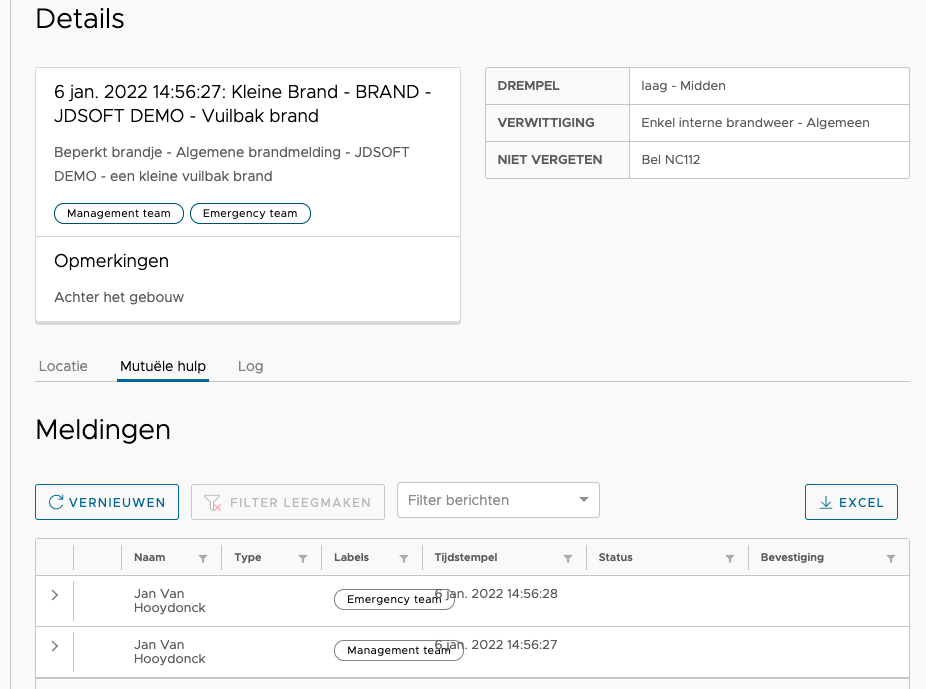The width and height of the screenshot is (926, 689).
Task: Click the Status column filter icon
Action: click(730, 559)
